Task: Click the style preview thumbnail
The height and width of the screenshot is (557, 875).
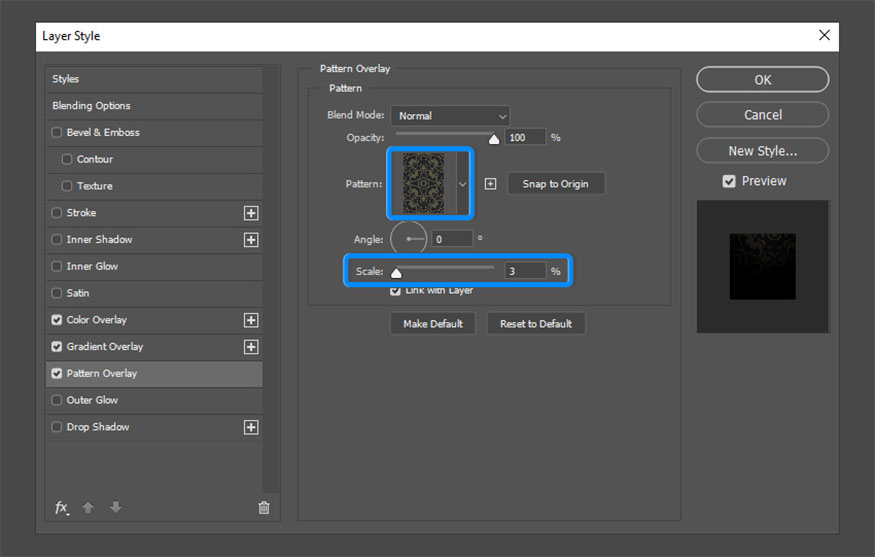Action: coord(762,266)
